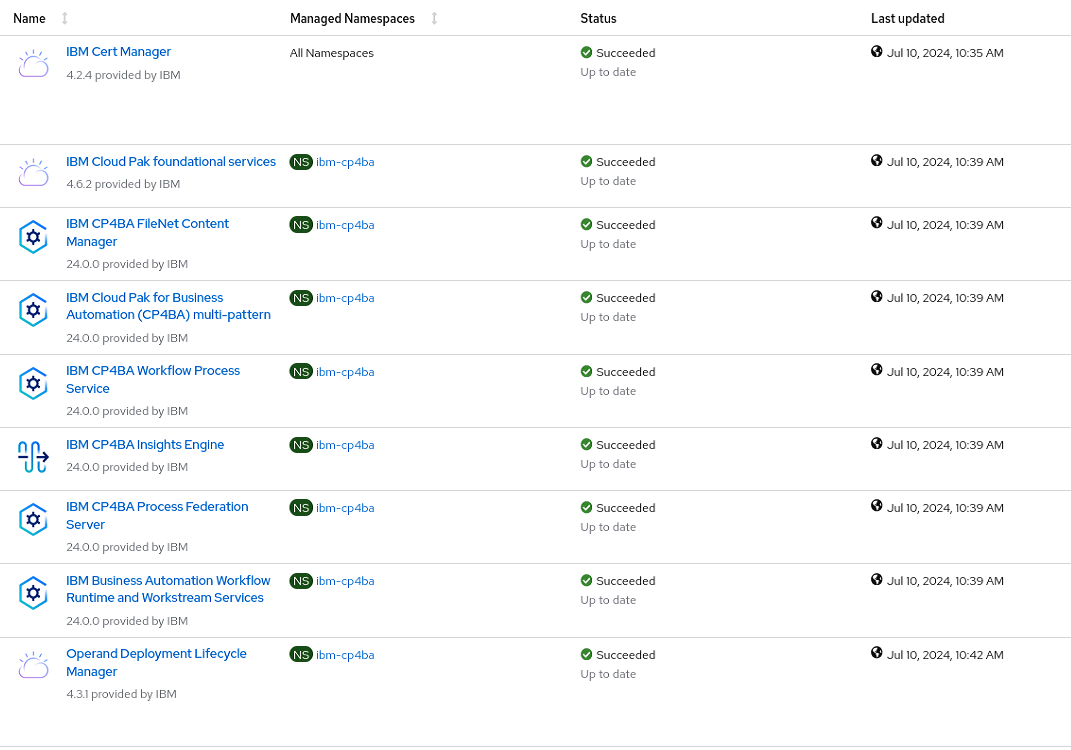Open IBM CP4BA FileNet Content Manager link
Screen dimensions: 1071x750
(147, 232)
